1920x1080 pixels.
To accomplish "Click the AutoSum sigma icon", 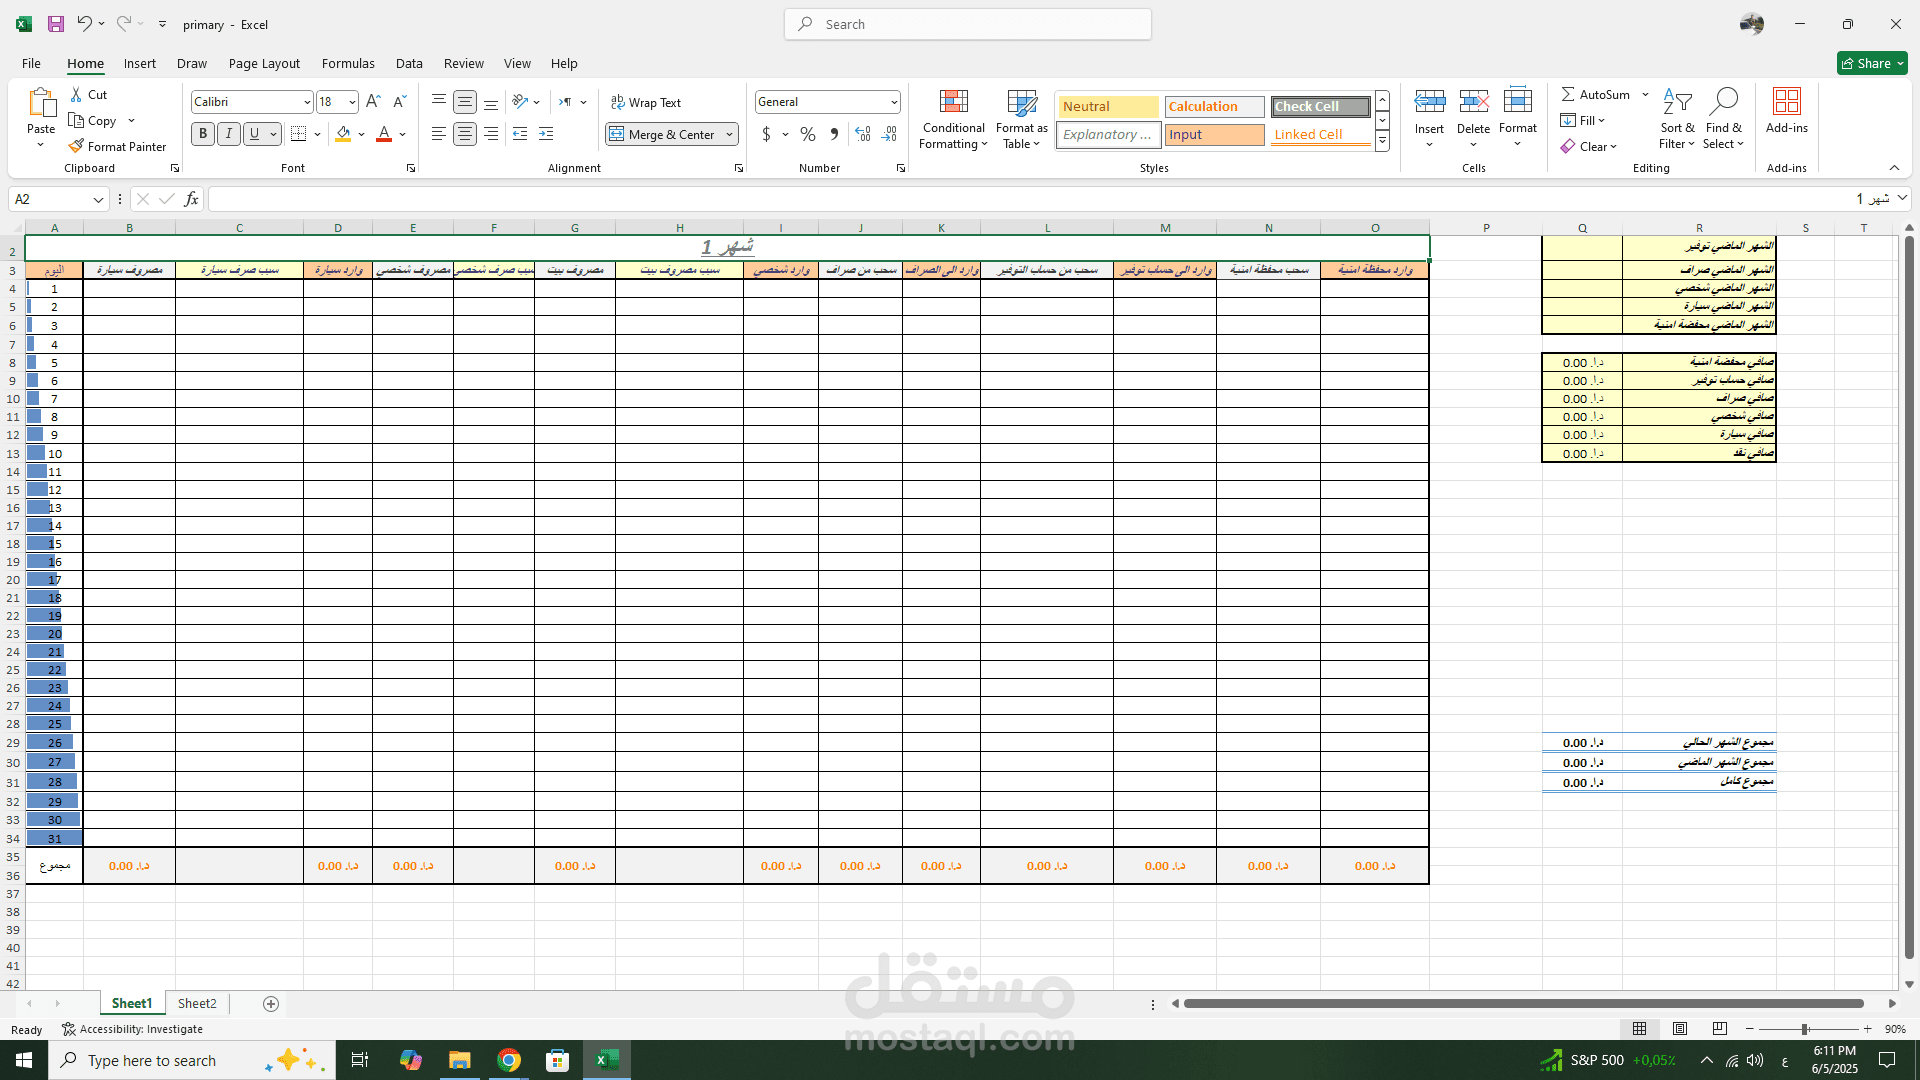I will (1568, 94).
